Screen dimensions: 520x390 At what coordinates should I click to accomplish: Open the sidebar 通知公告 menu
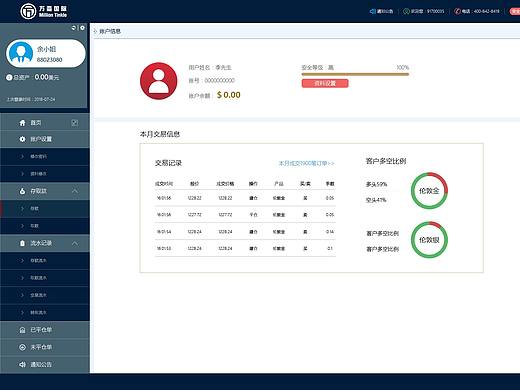[x=45, y=364]
